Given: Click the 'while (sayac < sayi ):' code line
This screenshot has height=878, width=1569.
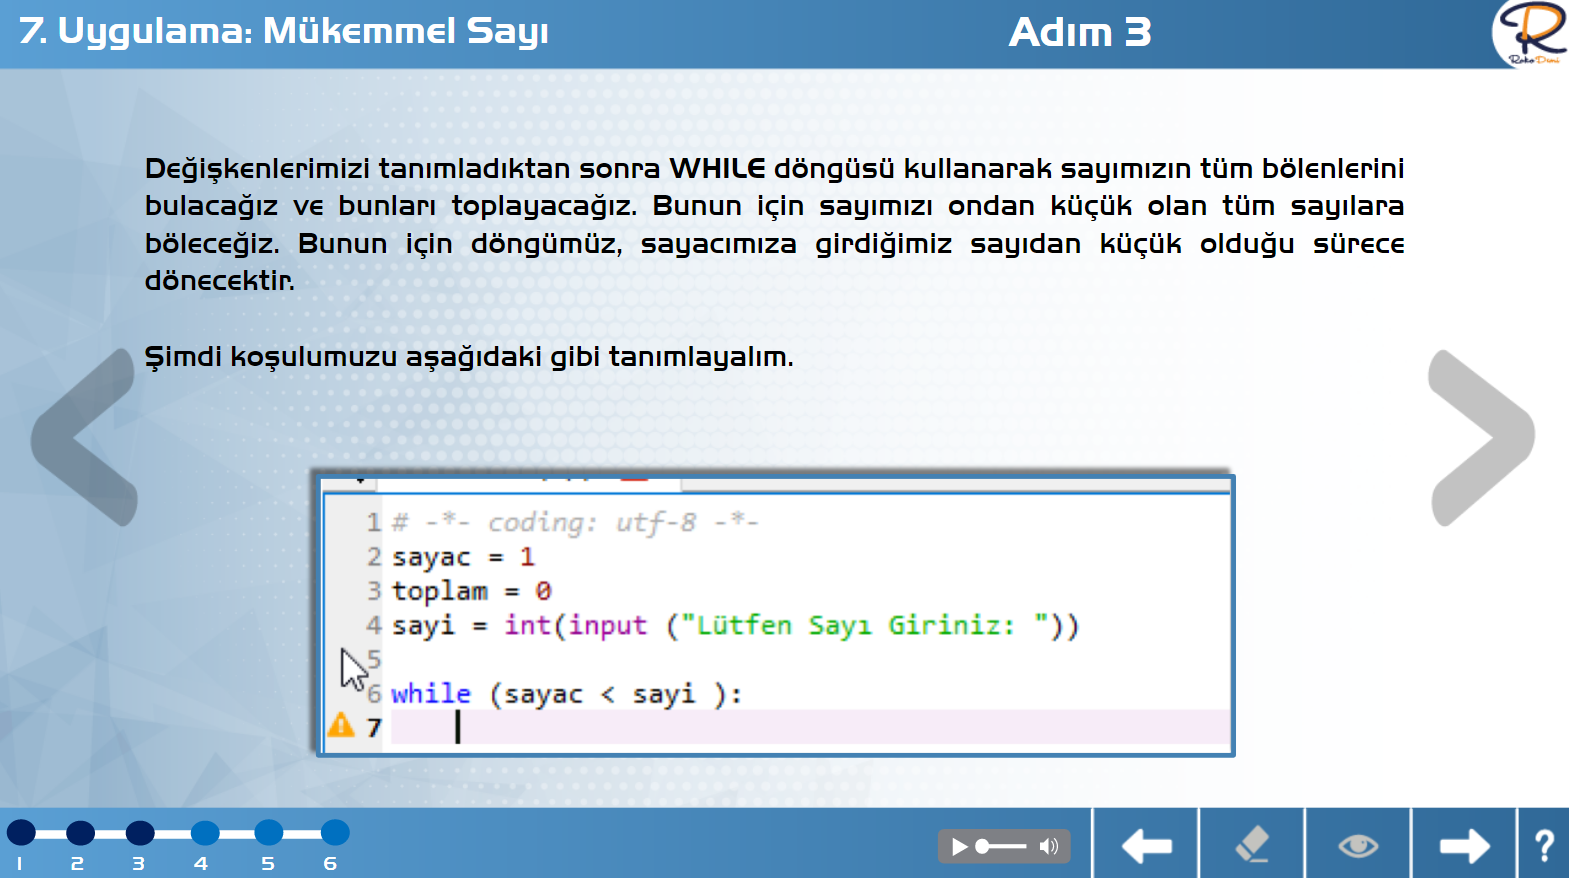Looking at the screenshot, I should pos(566,693).
